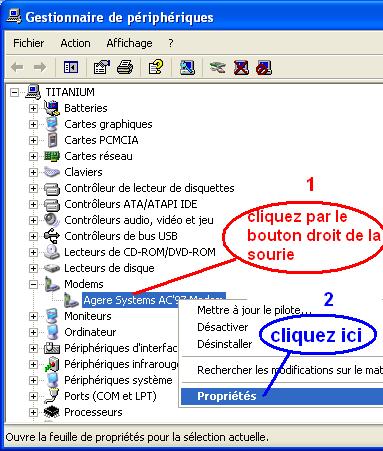This screenshot has height=451, width=383.
Task: Expand the Ordinateur node
Action: click(33, 332)
